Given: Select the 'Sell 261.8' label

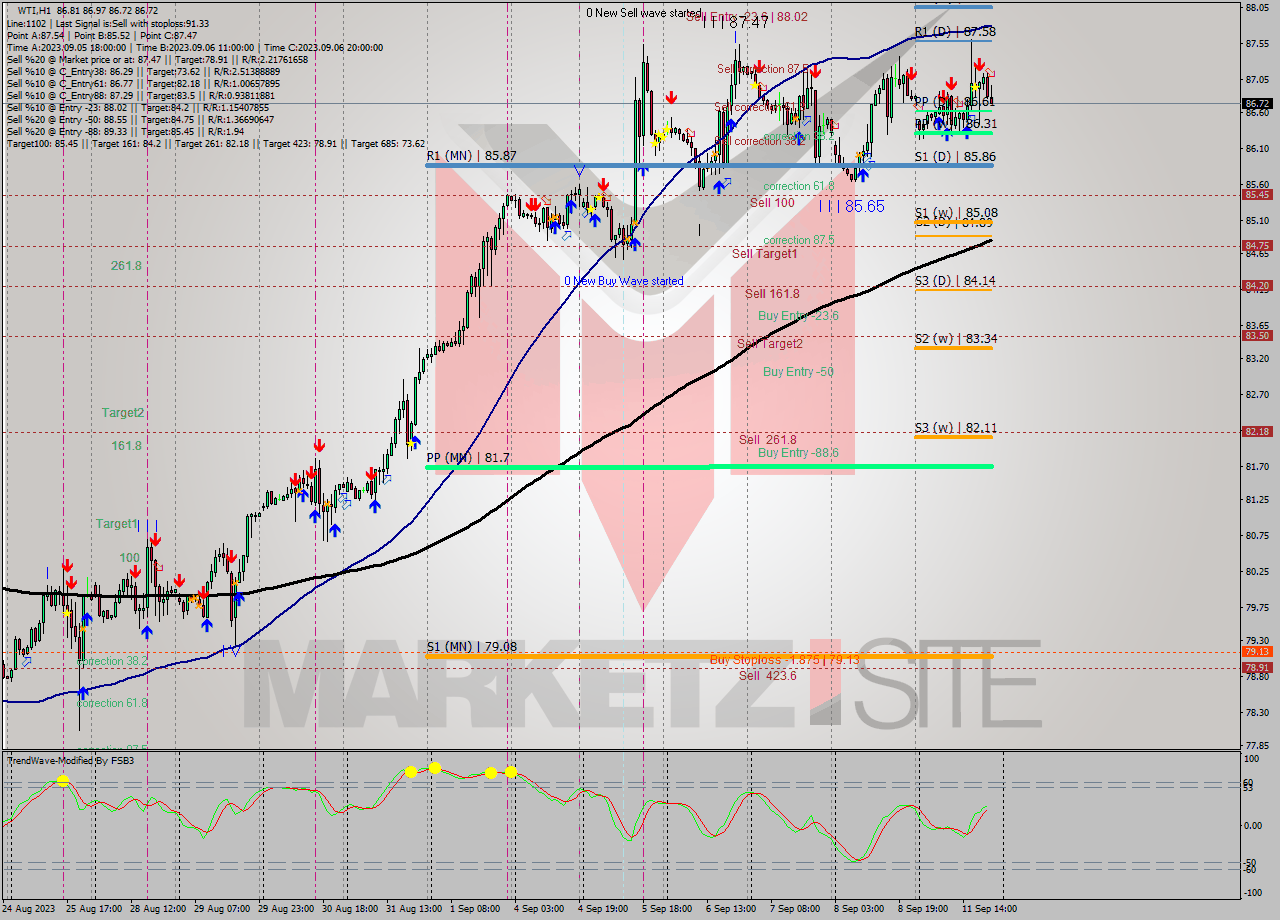Looking at the screenshot, I should 768,440.
